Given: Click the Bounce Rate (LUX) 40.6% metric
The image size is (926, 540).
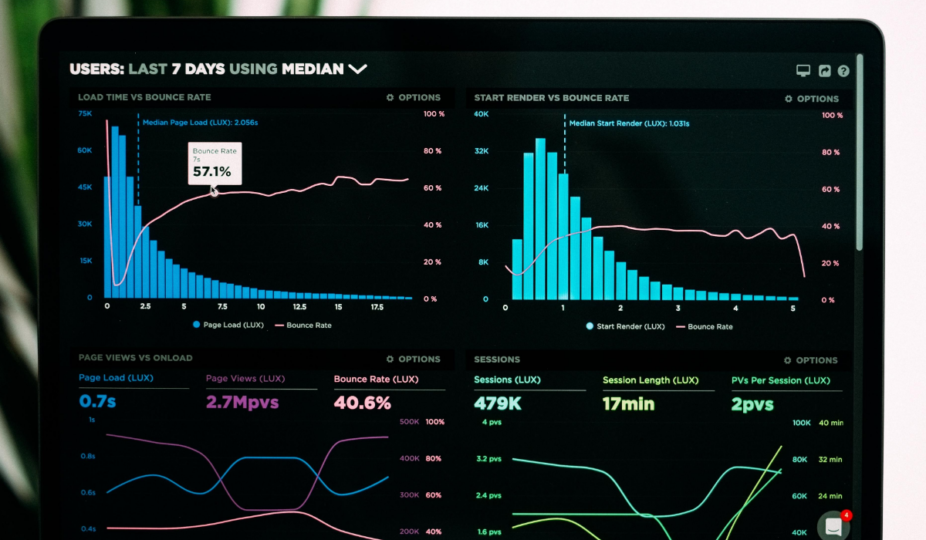Looking at the screenshot, I should point(362,403).
